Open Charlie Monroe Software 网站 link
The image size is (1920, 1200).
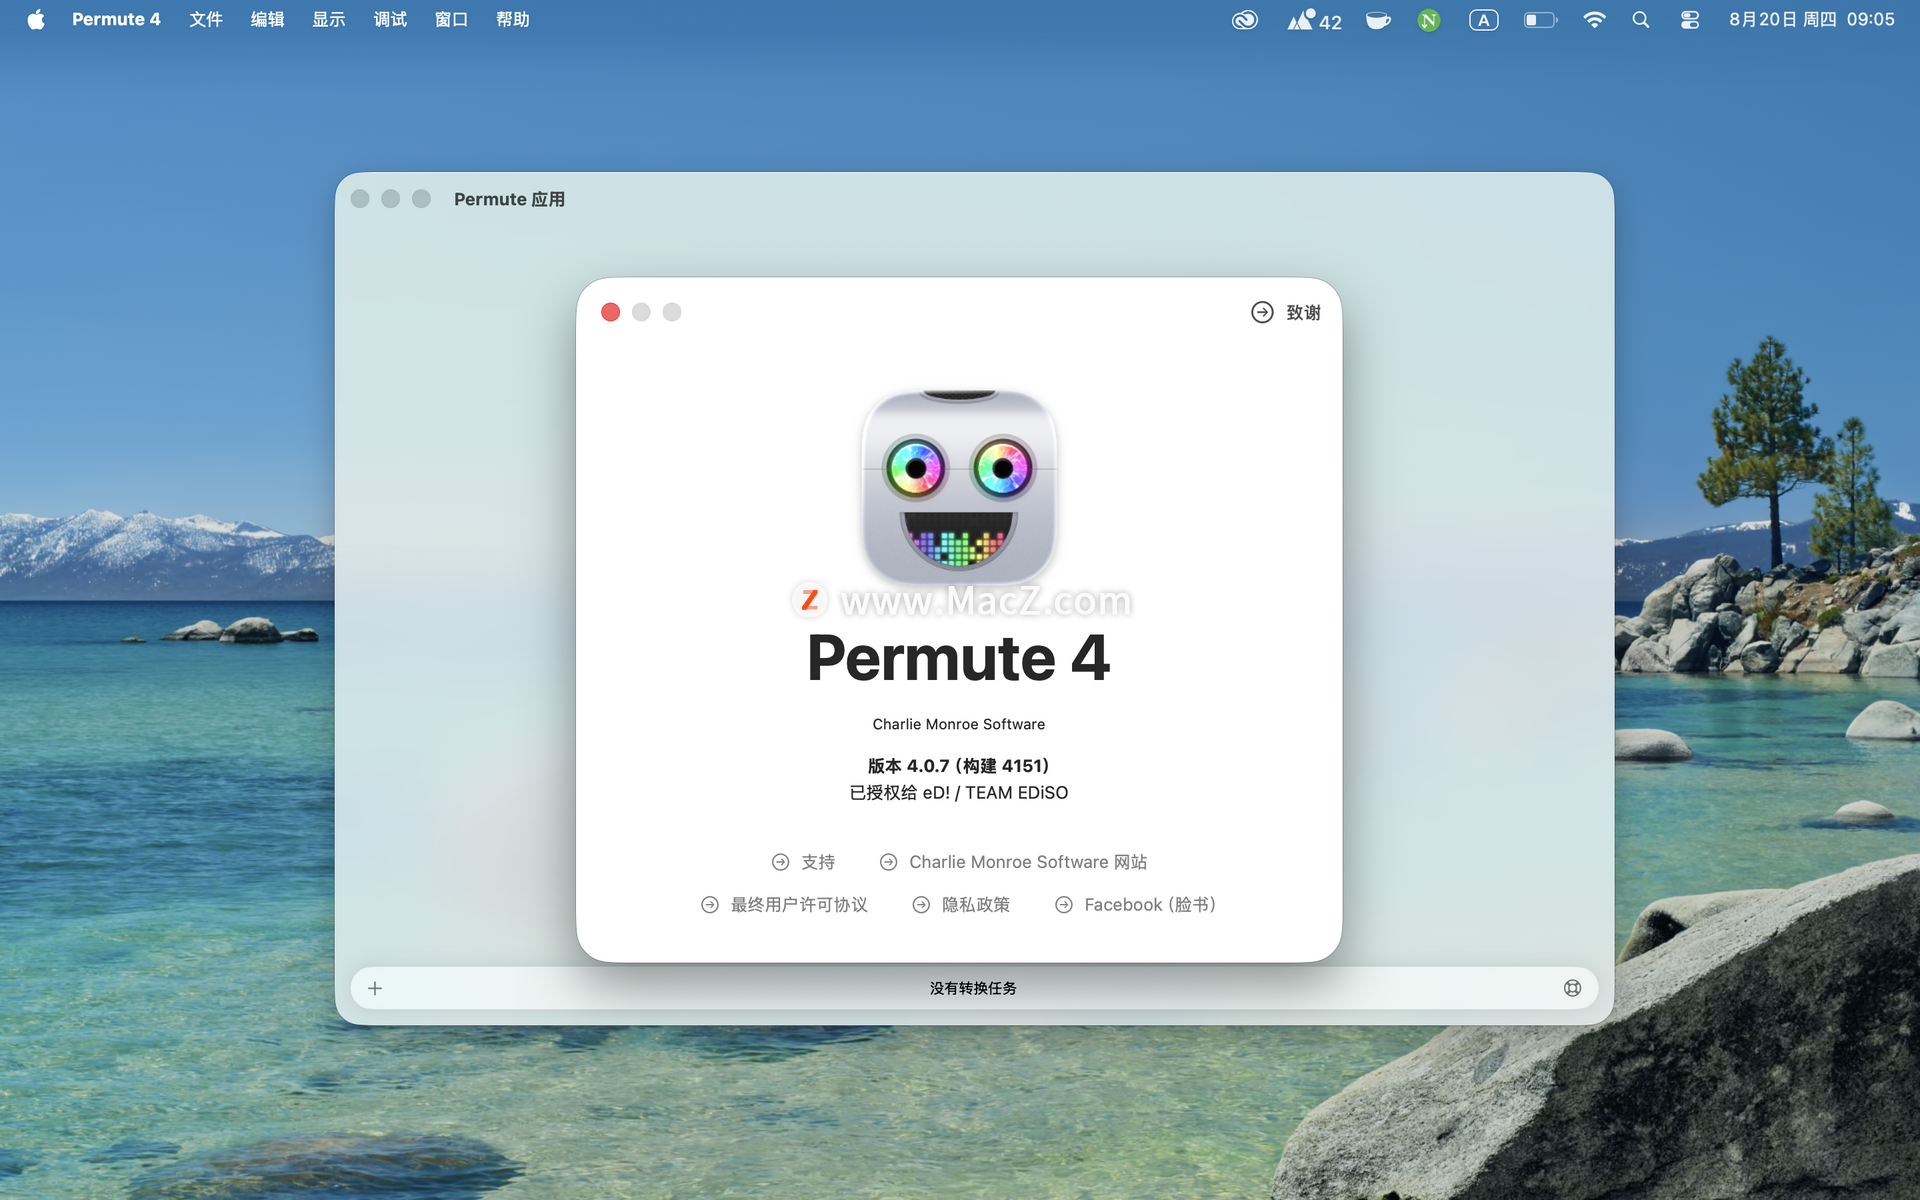coord(1013,862)
